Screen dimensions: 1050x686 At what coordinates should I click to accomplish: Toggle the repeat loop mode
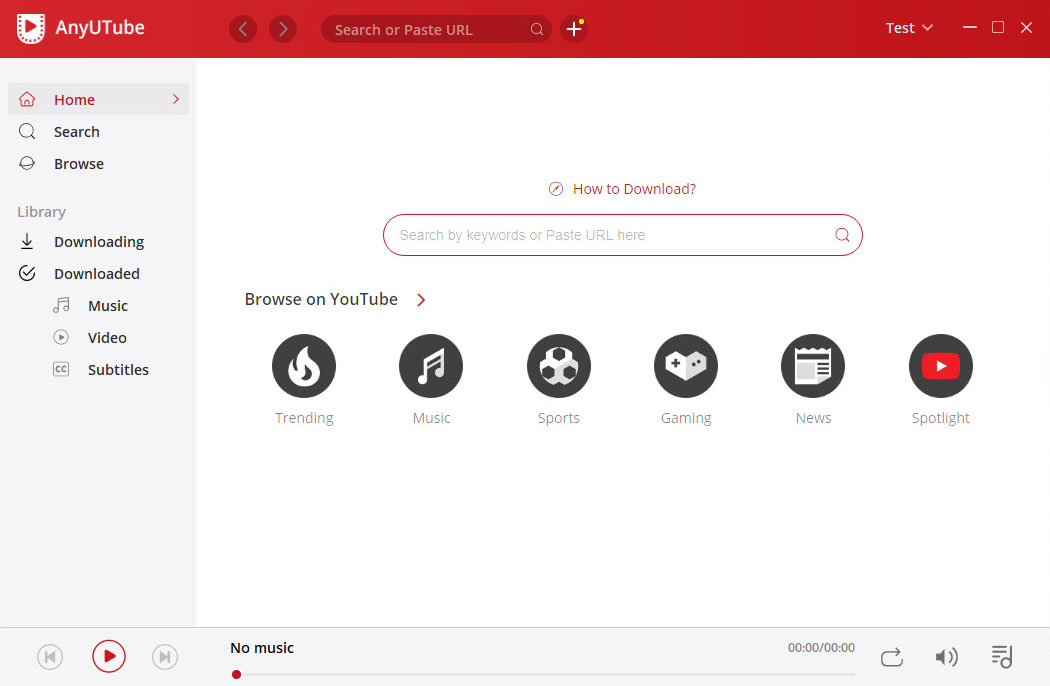(892, 657)
